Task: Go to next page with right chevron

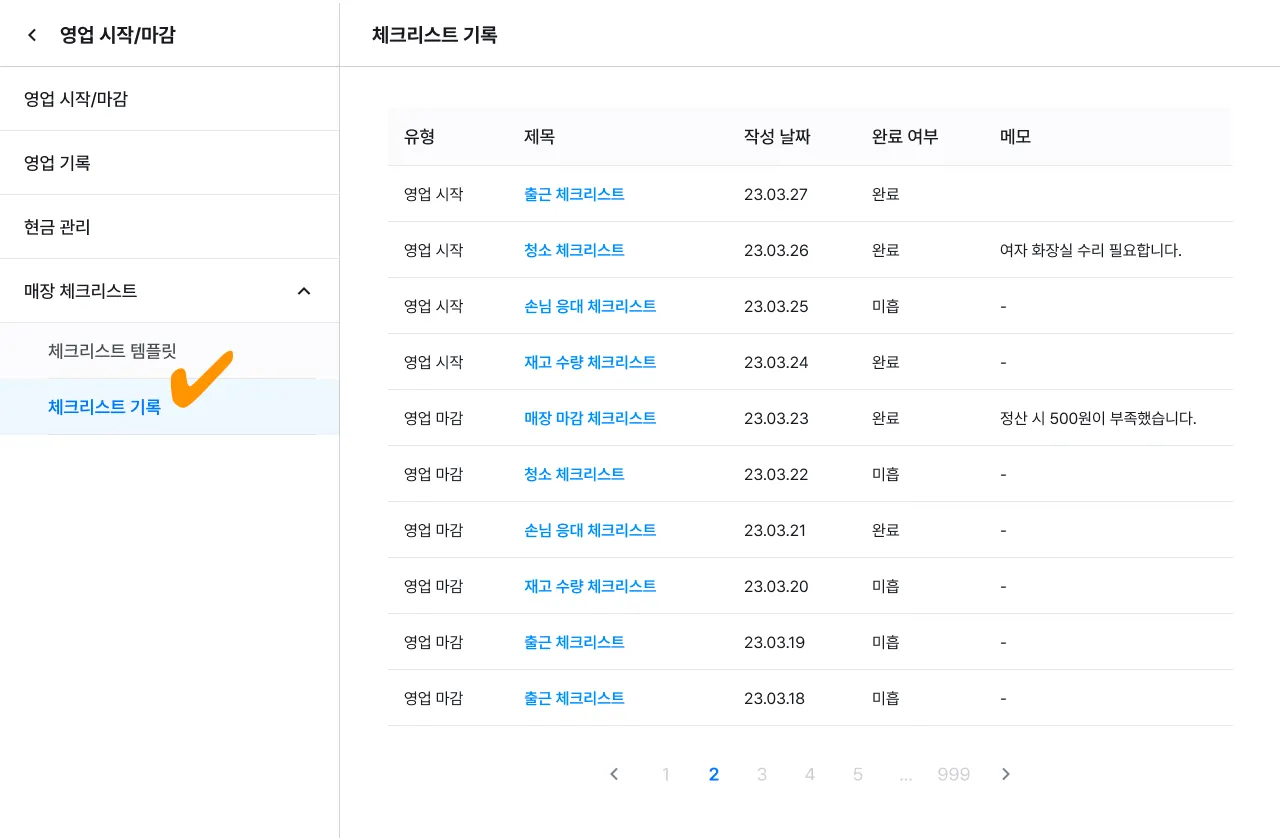Action: (x=1006, y=774)
